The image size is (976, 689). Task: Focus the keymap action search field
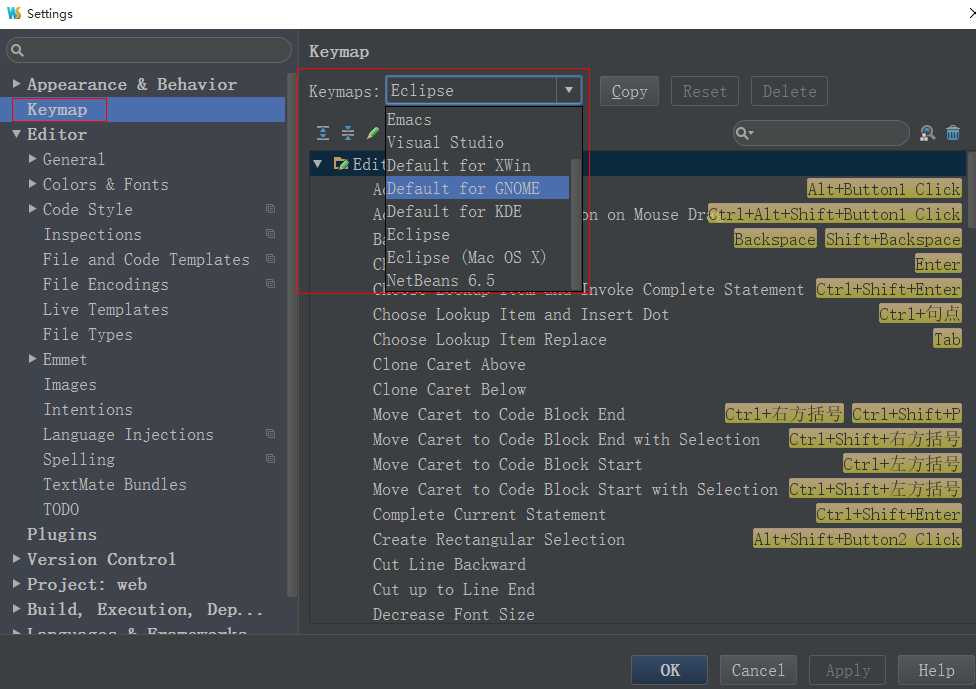coord(820,133)
